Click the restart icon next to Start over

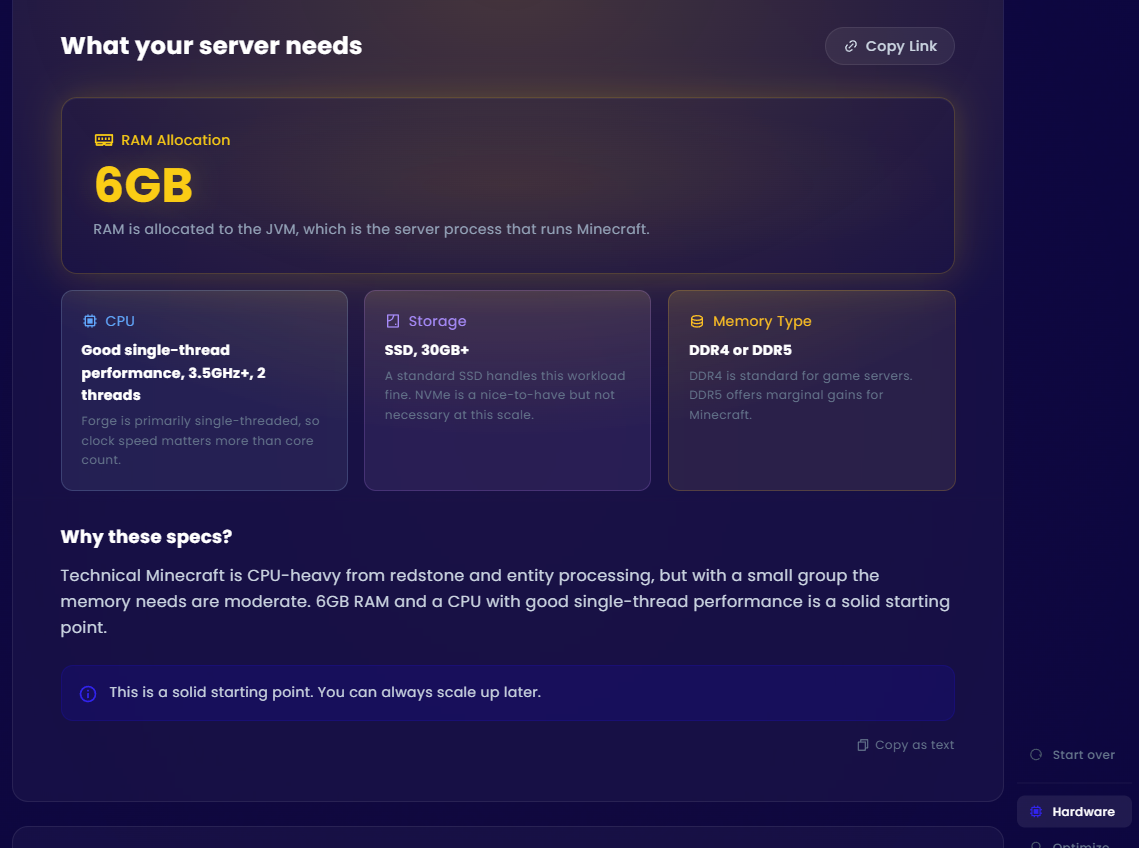[x=1035, y=755]
